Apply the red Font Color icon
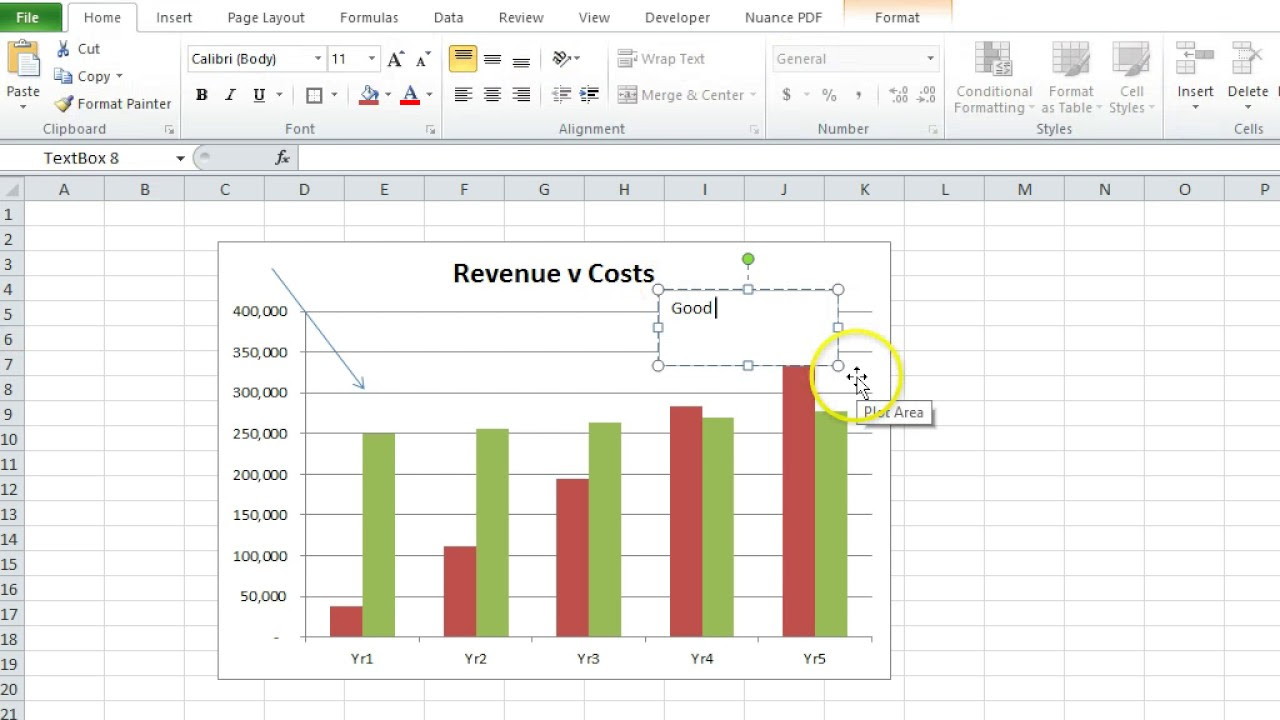The image size is (1280, 720). click(410, 95)
